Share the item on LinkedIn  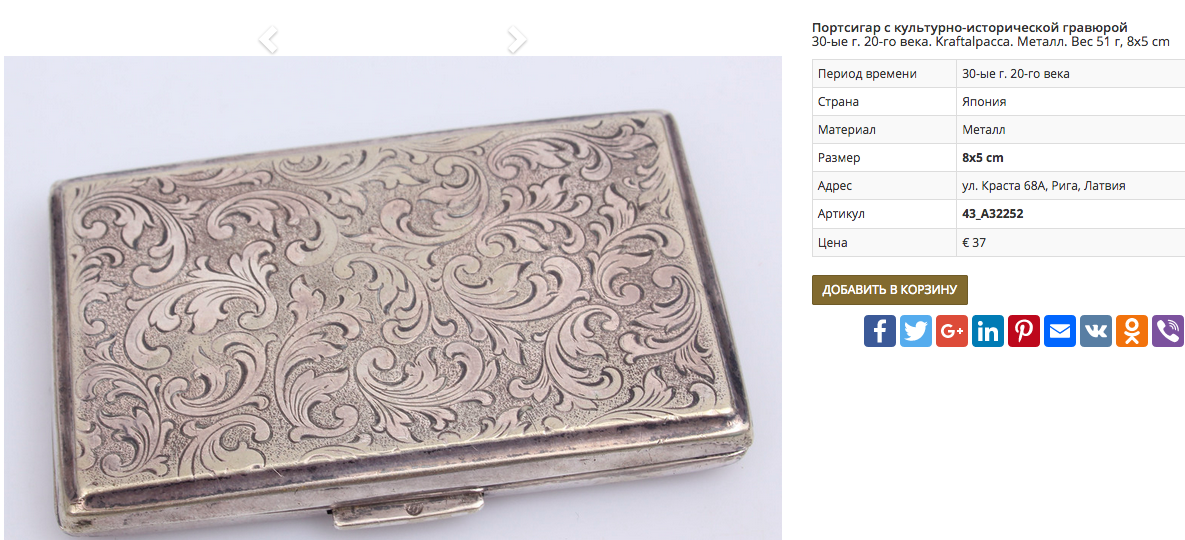pos(988,331)
